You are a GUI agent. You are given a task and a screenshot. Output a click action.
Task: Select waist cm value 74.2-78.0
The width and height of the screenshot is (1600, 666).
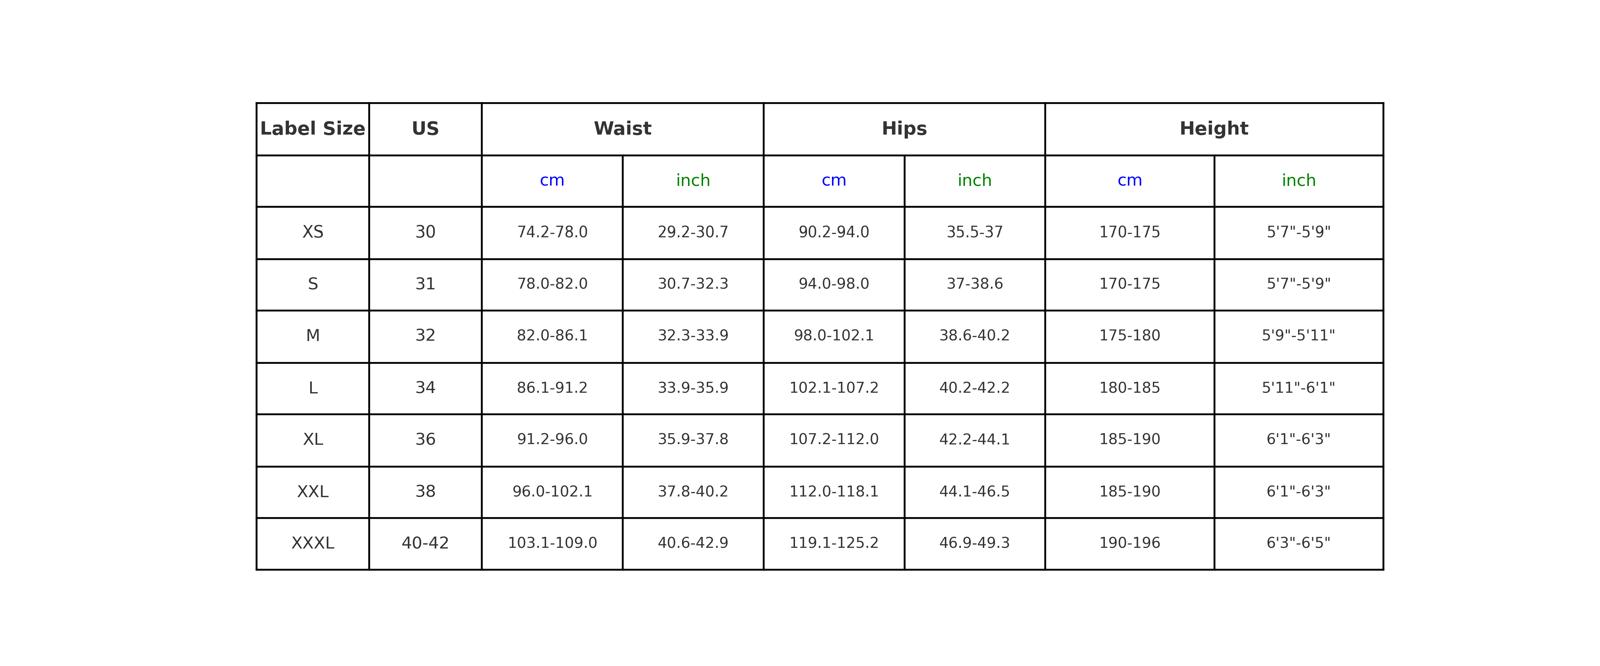pyautogui.click(x=552, y=232)
